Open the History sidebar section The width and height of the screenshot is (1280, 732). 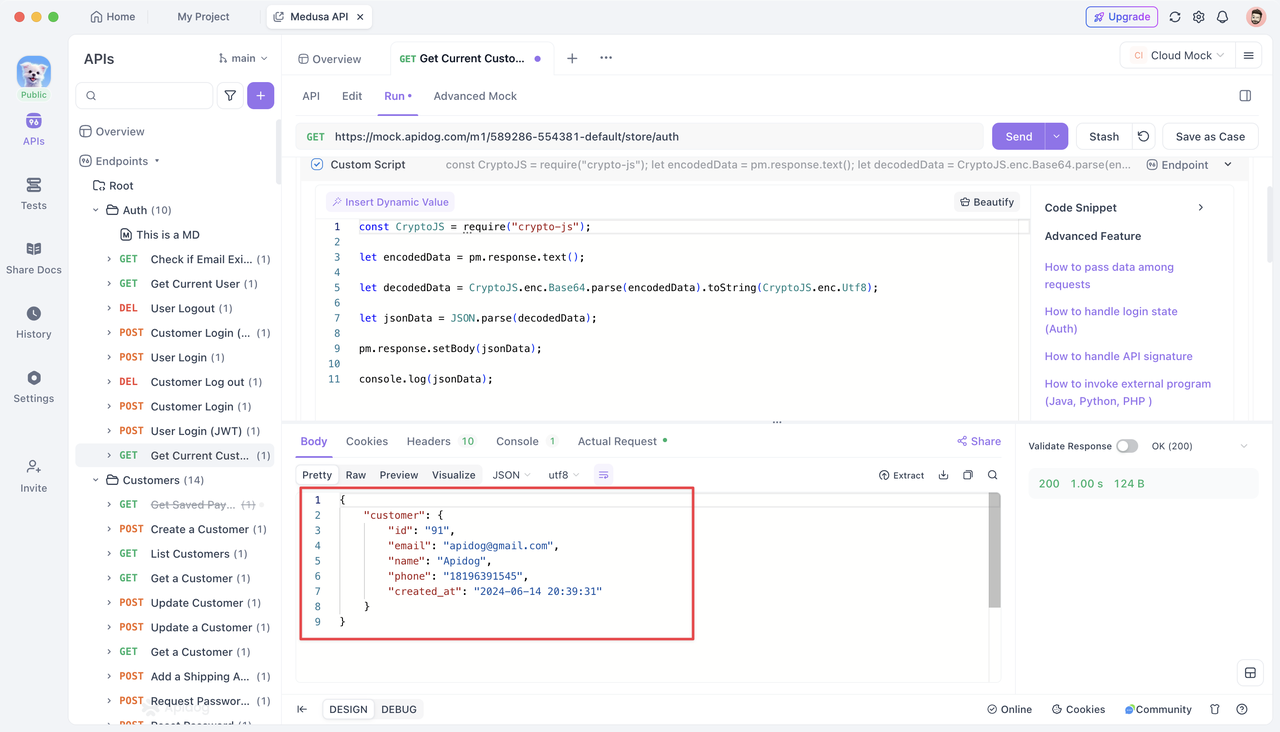34,323
